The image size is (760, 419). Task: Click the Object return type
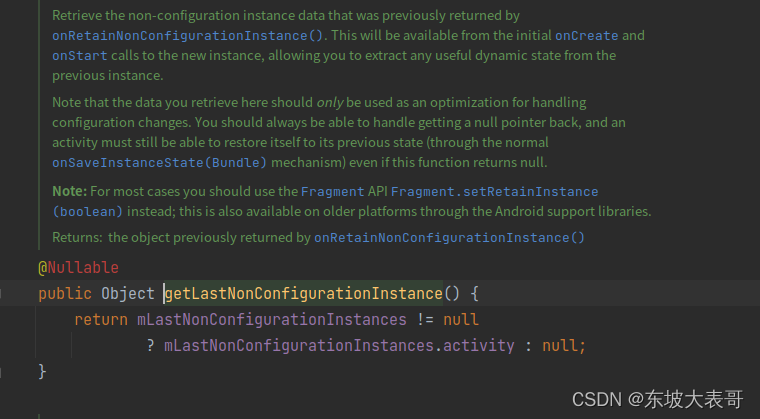pos(127,294)
